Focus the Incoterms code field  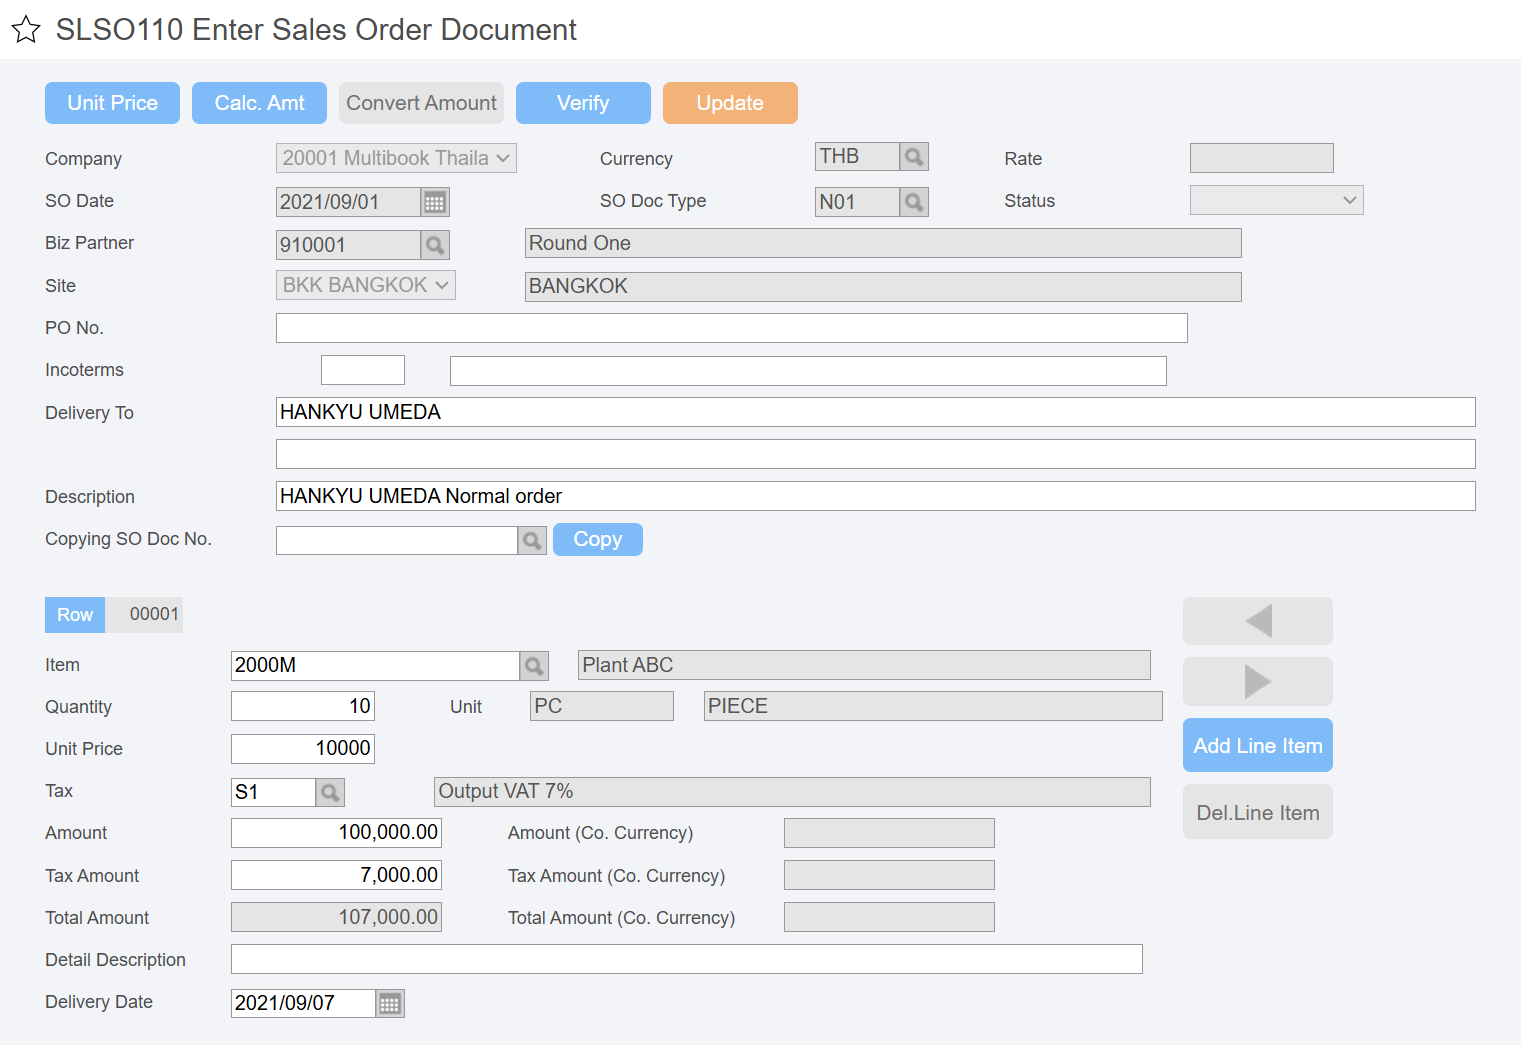click(x=363, y=370)
